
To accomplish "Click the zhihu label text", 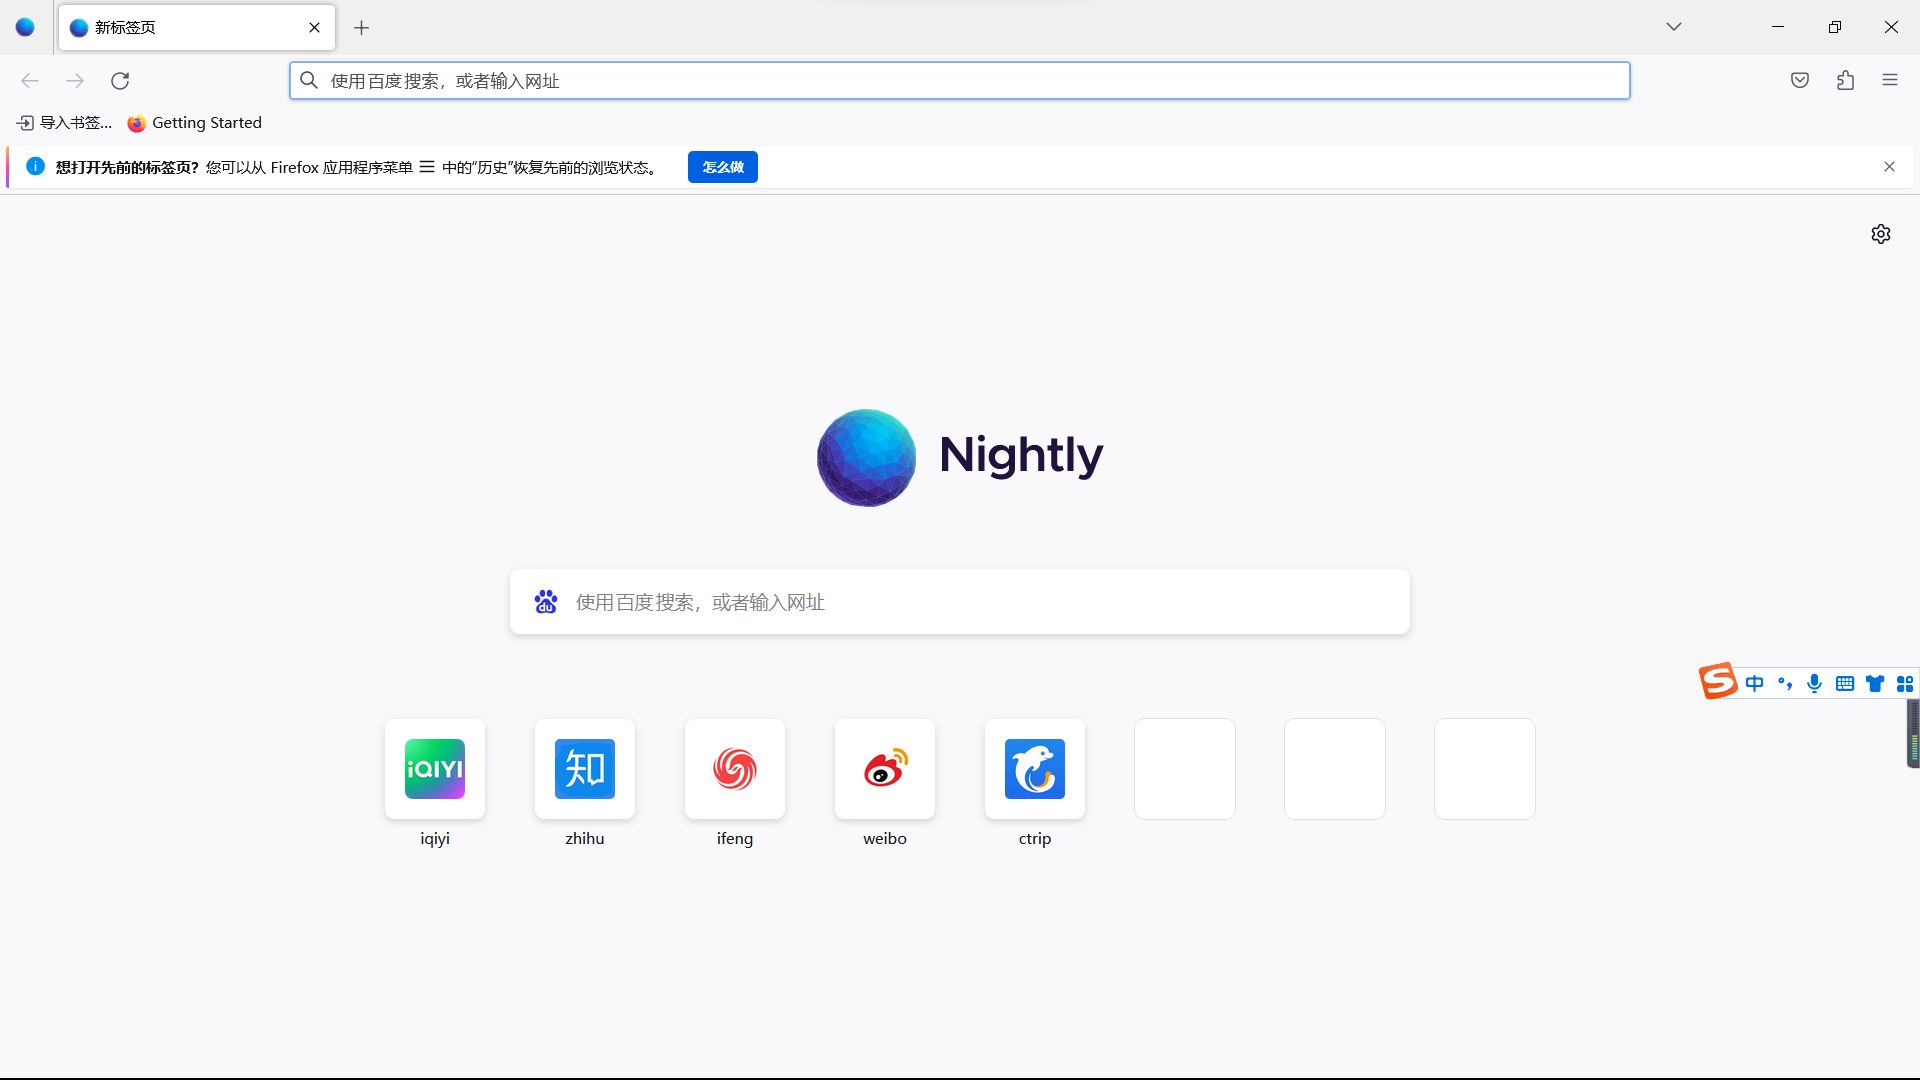I will click(x=585, y=839).
